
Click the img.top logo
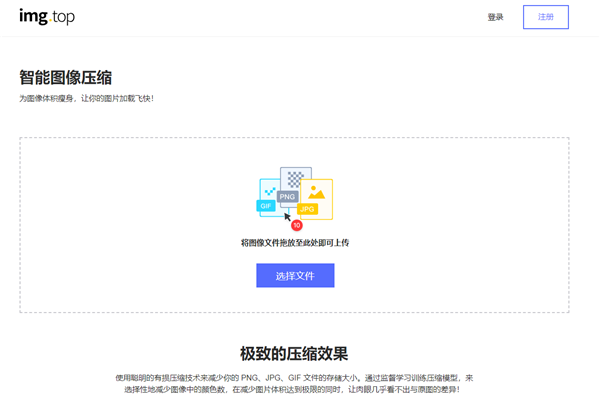click(x=46, y=17)
